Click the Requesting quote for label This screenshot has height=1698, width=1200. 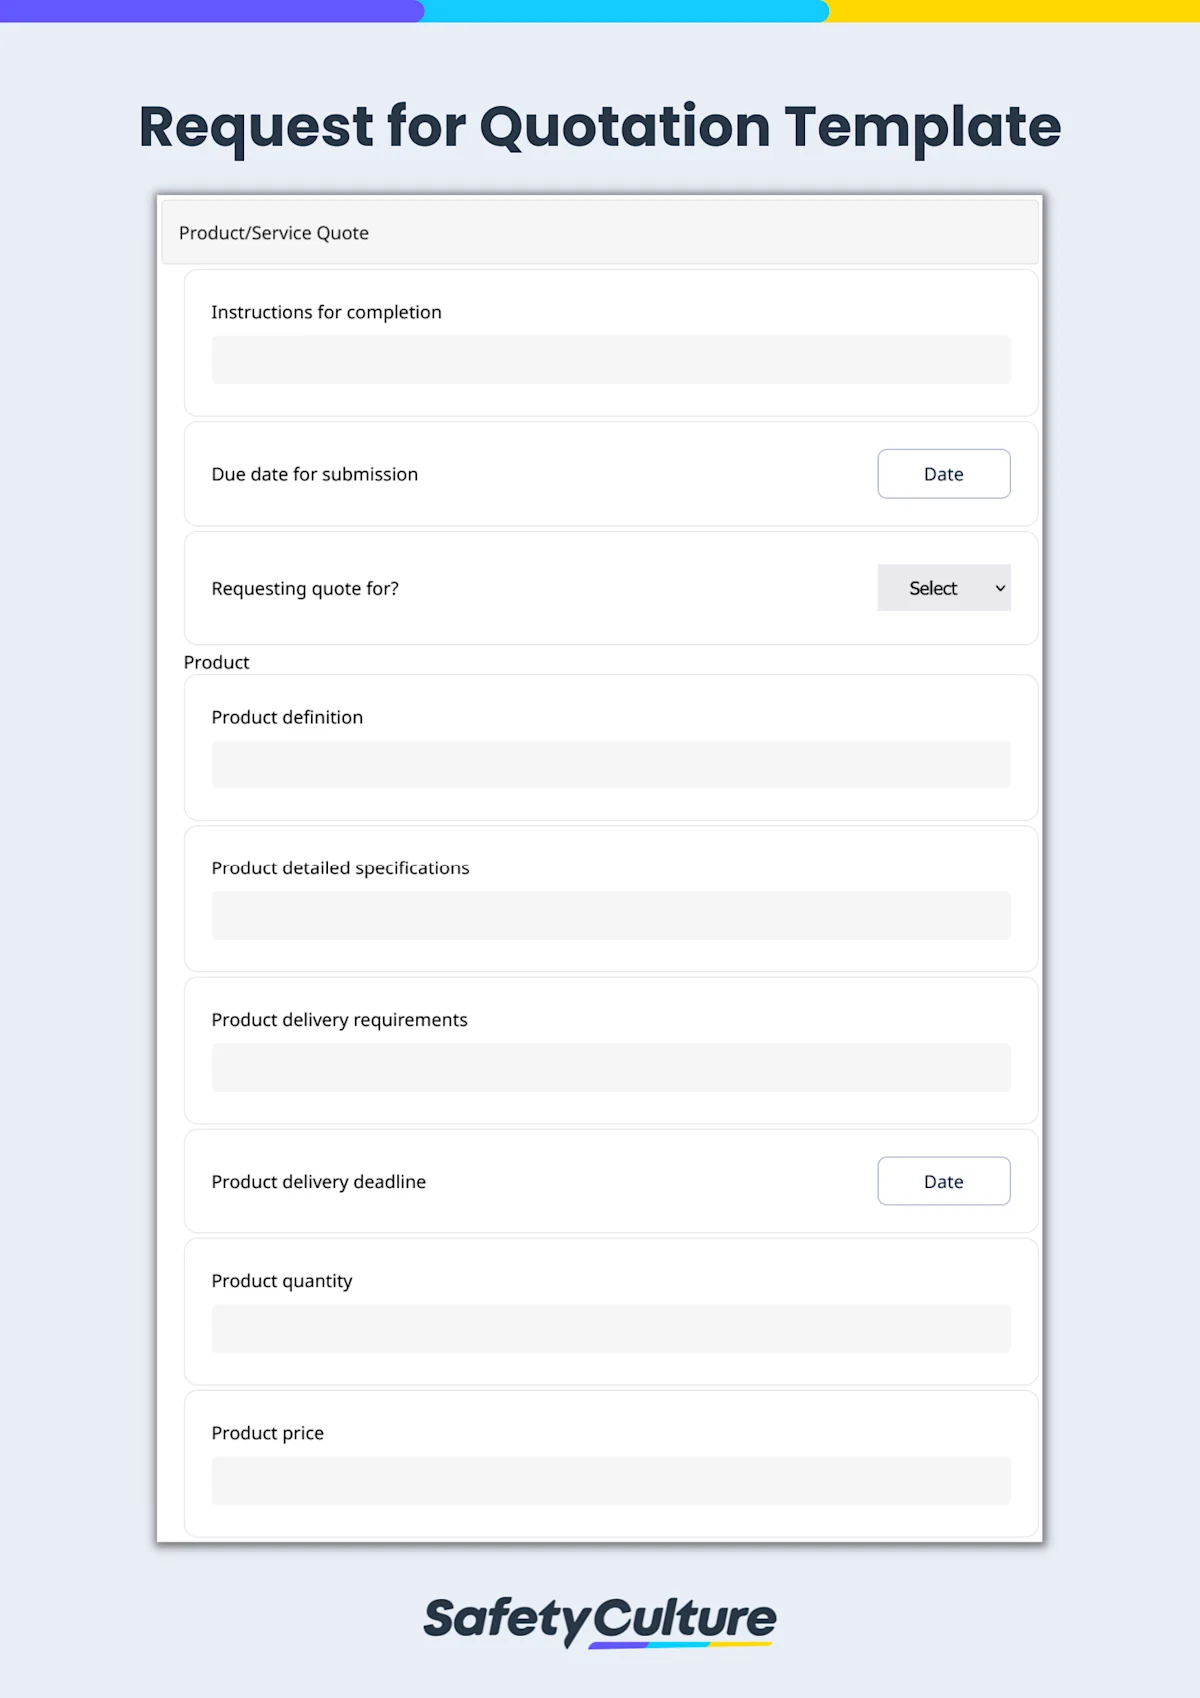(305, 588)
